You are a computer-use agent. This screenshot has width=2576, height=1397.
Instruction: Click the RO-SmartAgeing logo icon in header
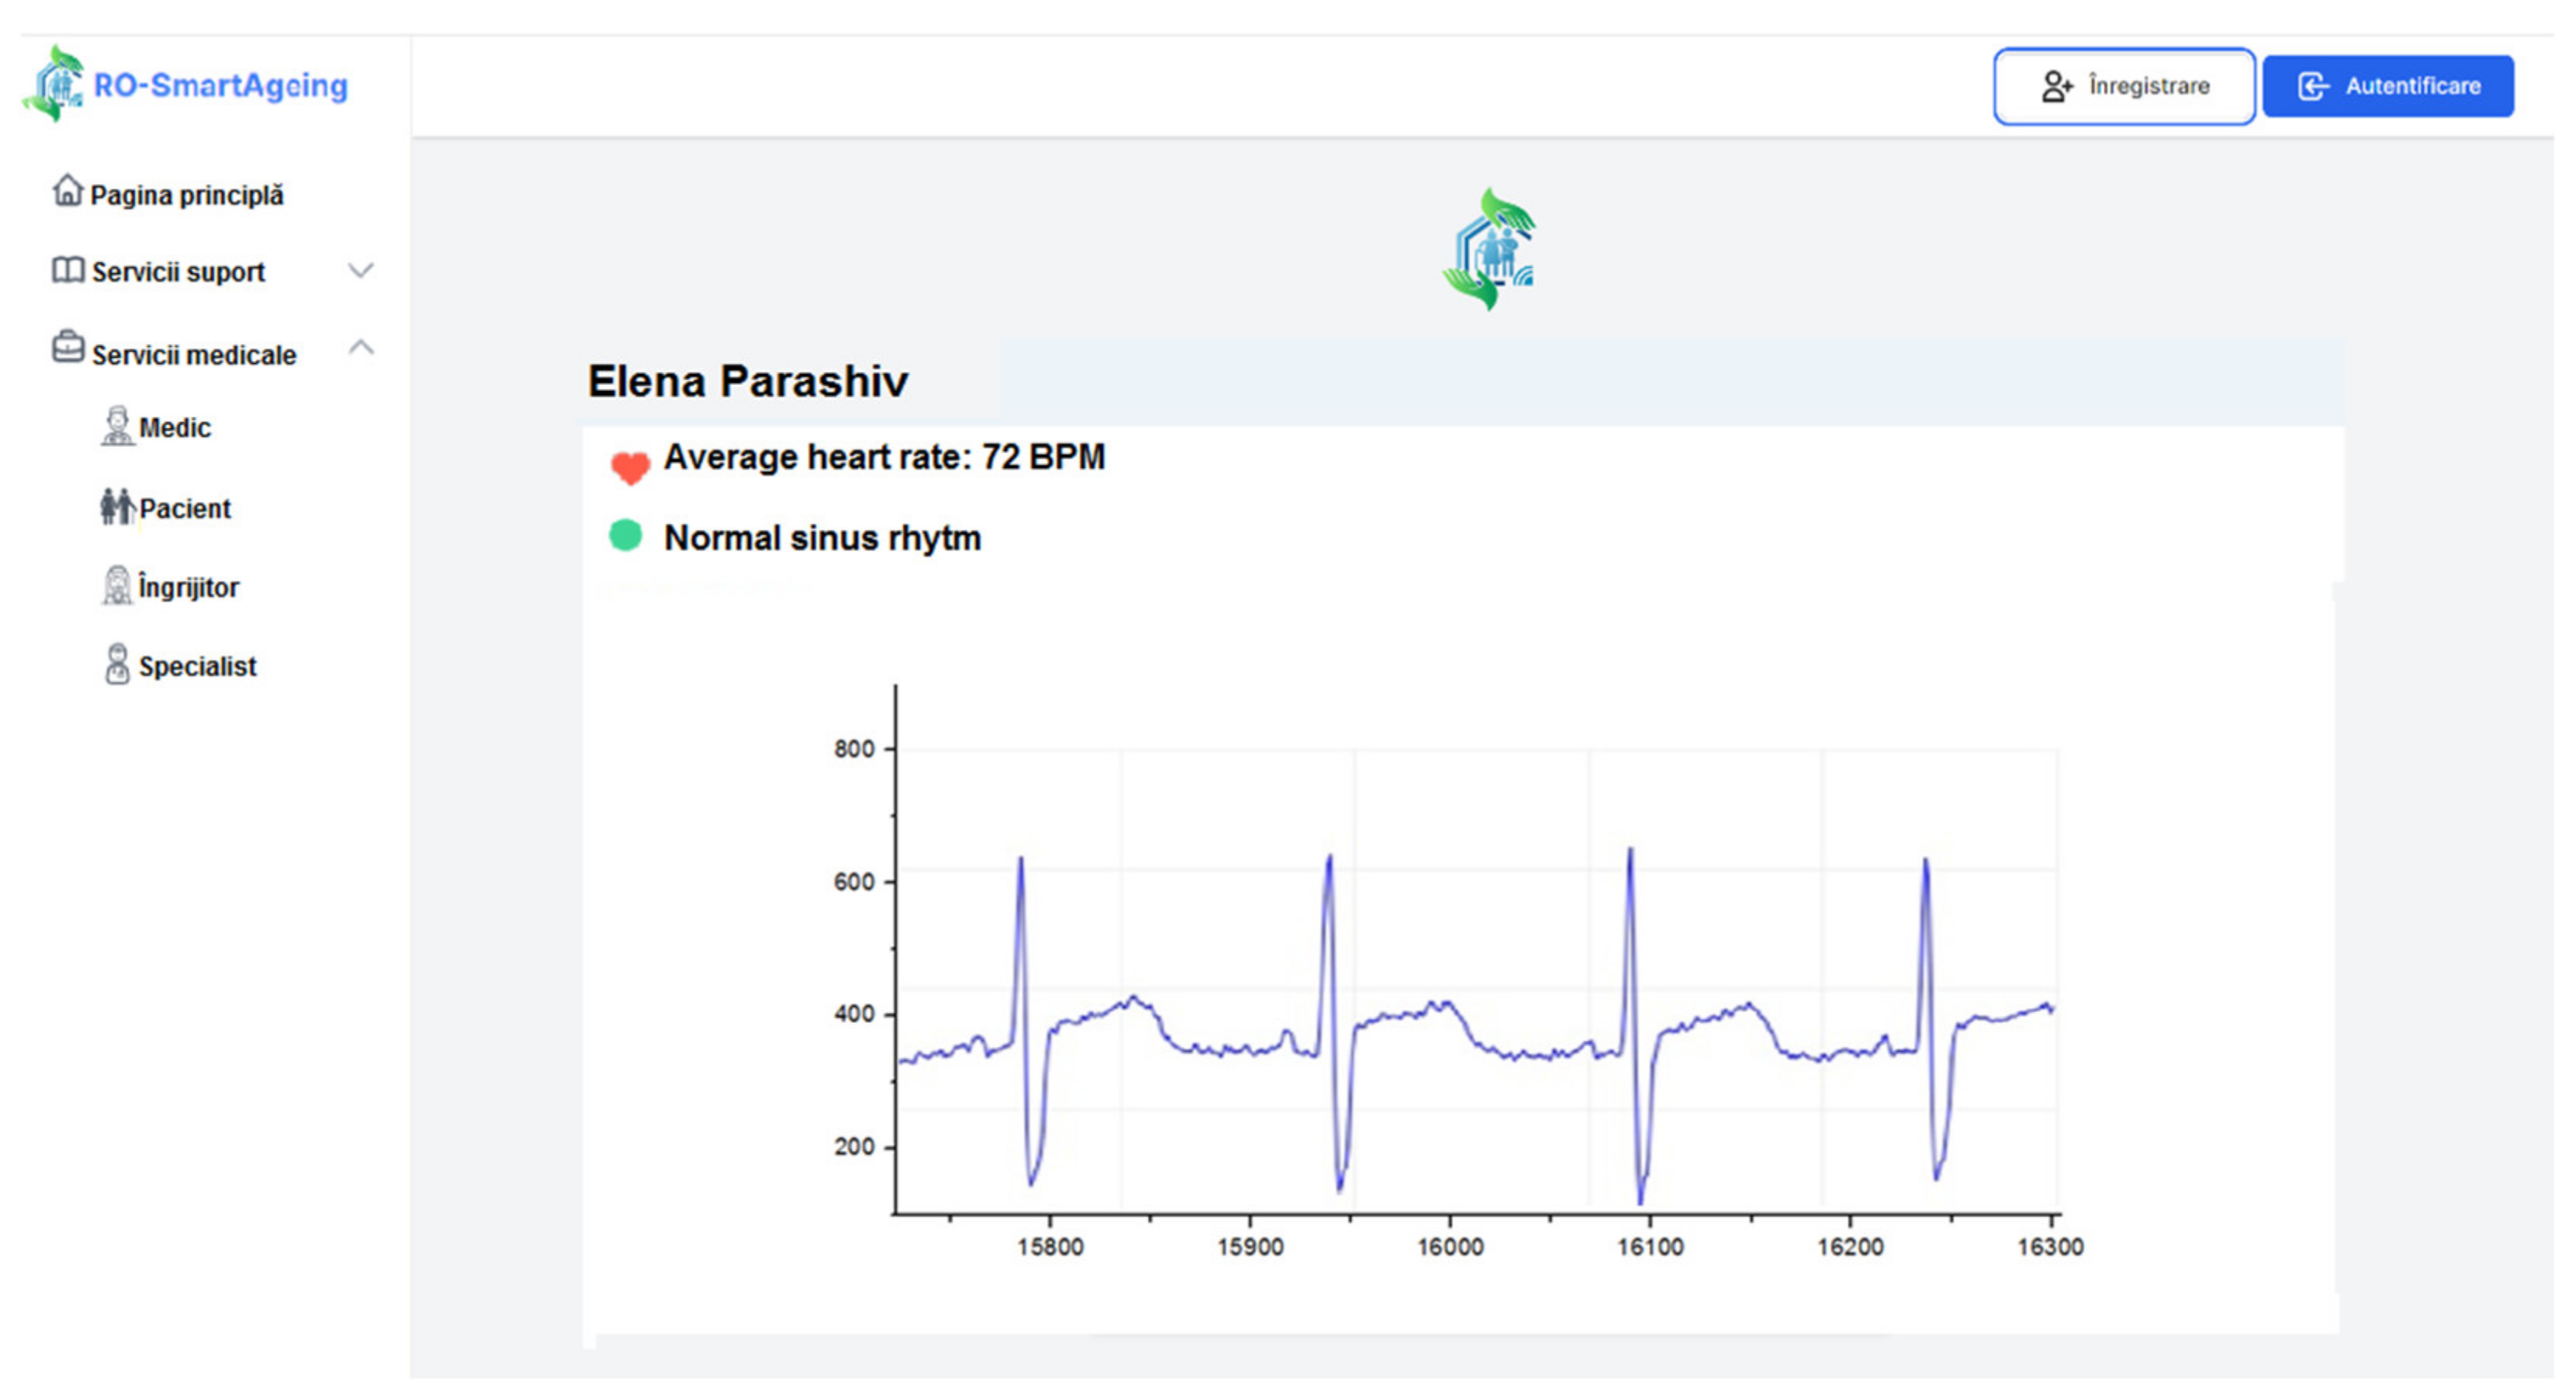(x=53, y=84)
